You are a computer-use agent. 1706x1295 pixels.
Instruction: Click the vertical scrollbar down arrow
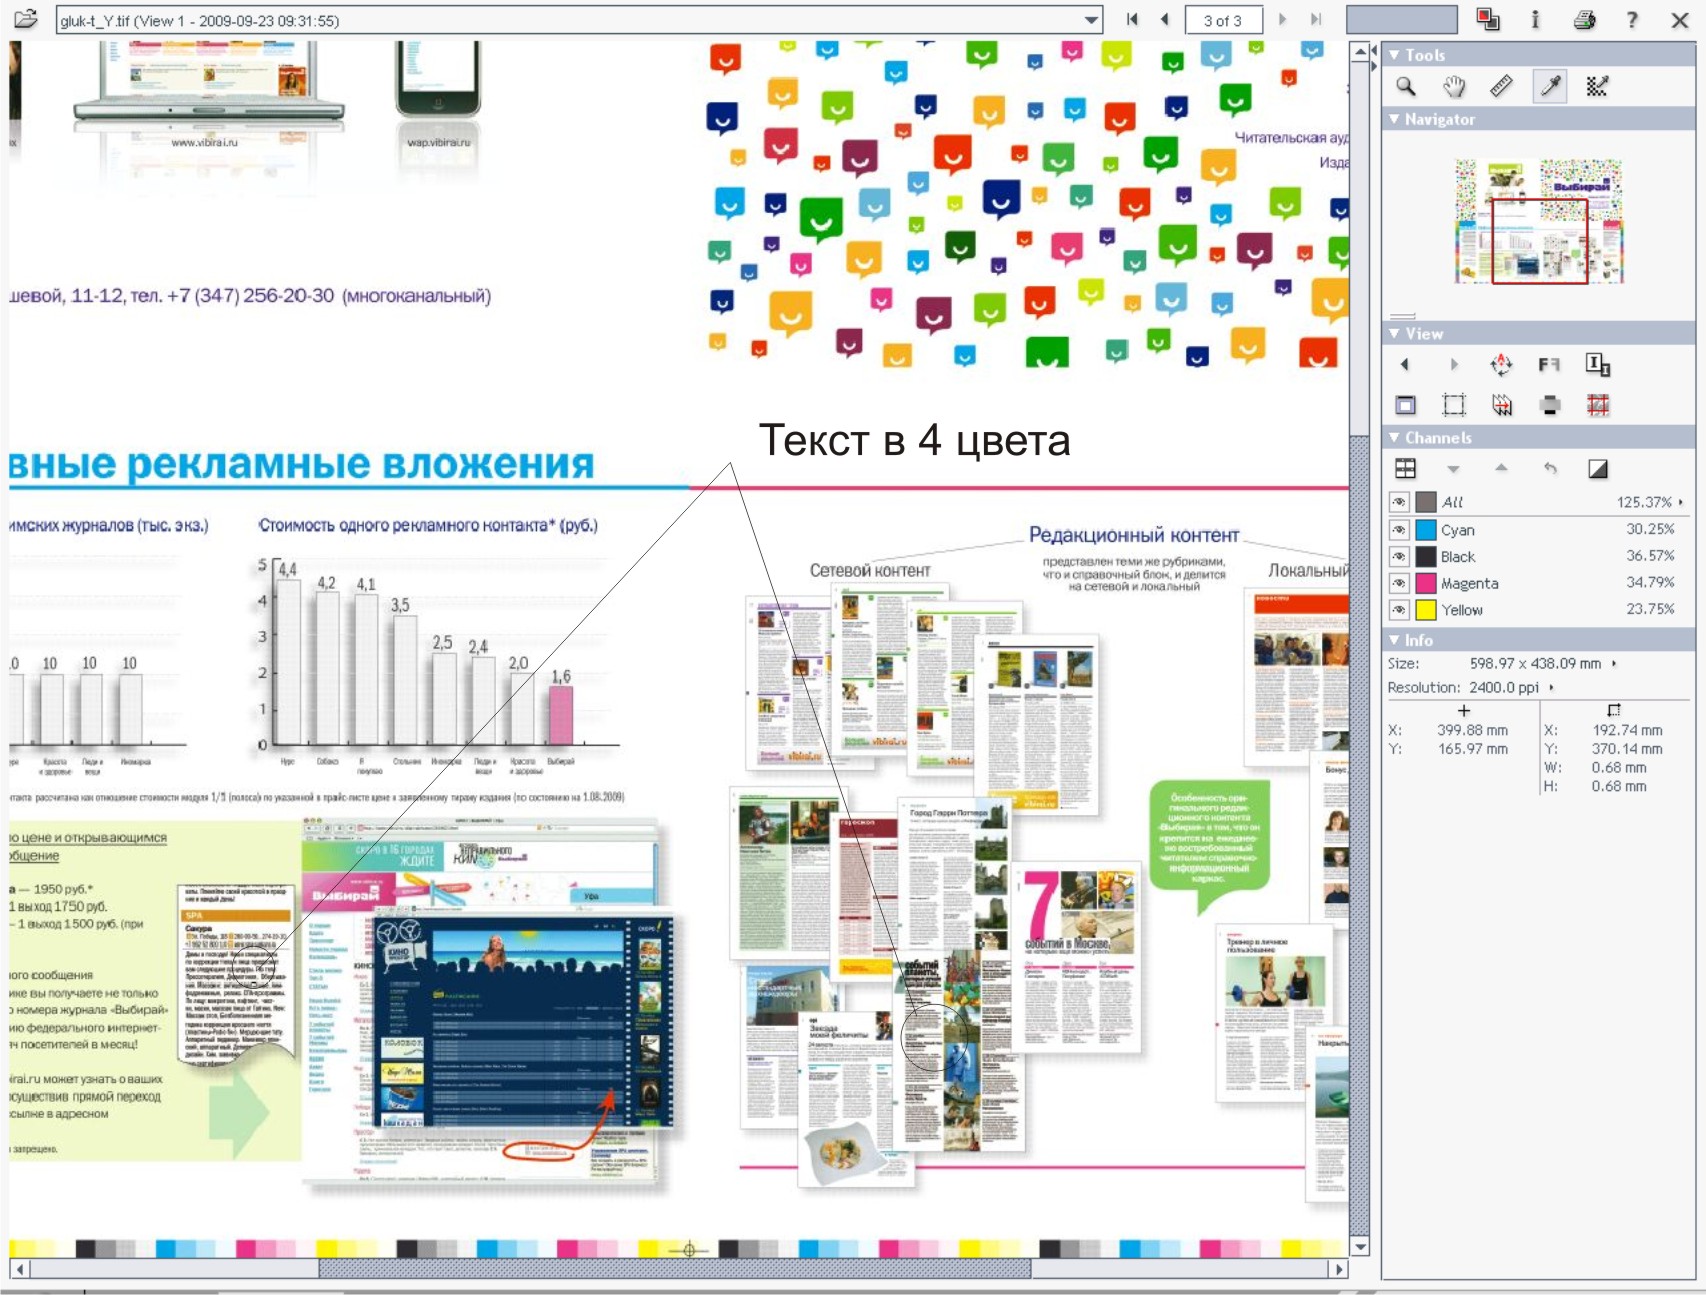click(x=1359, y=1246)
